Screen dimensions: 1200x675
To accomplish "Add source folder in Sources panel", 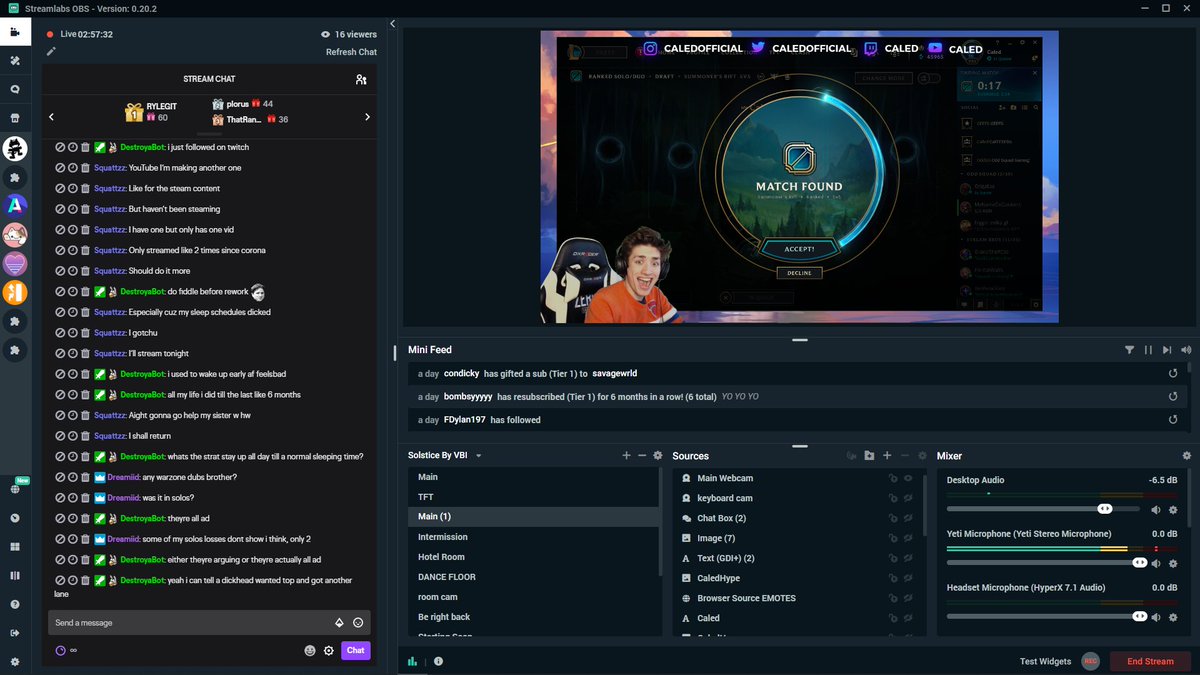I will point(869,456).
